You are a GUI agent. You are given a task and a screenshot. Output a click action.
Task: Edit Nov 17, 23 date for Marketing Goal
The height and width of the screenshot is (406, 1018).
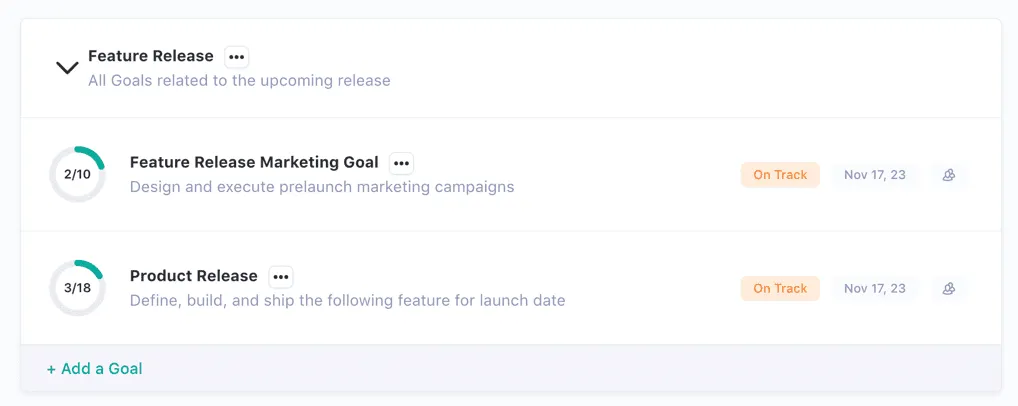[874, 175]
